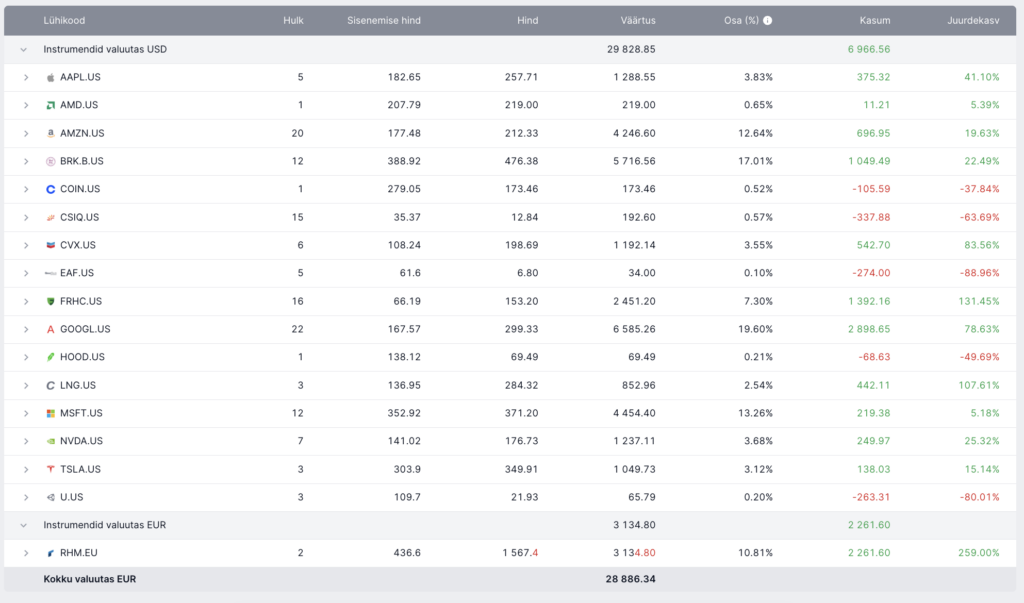
Task: Expand the GOOGL.US row details
Action: point(26,329)
